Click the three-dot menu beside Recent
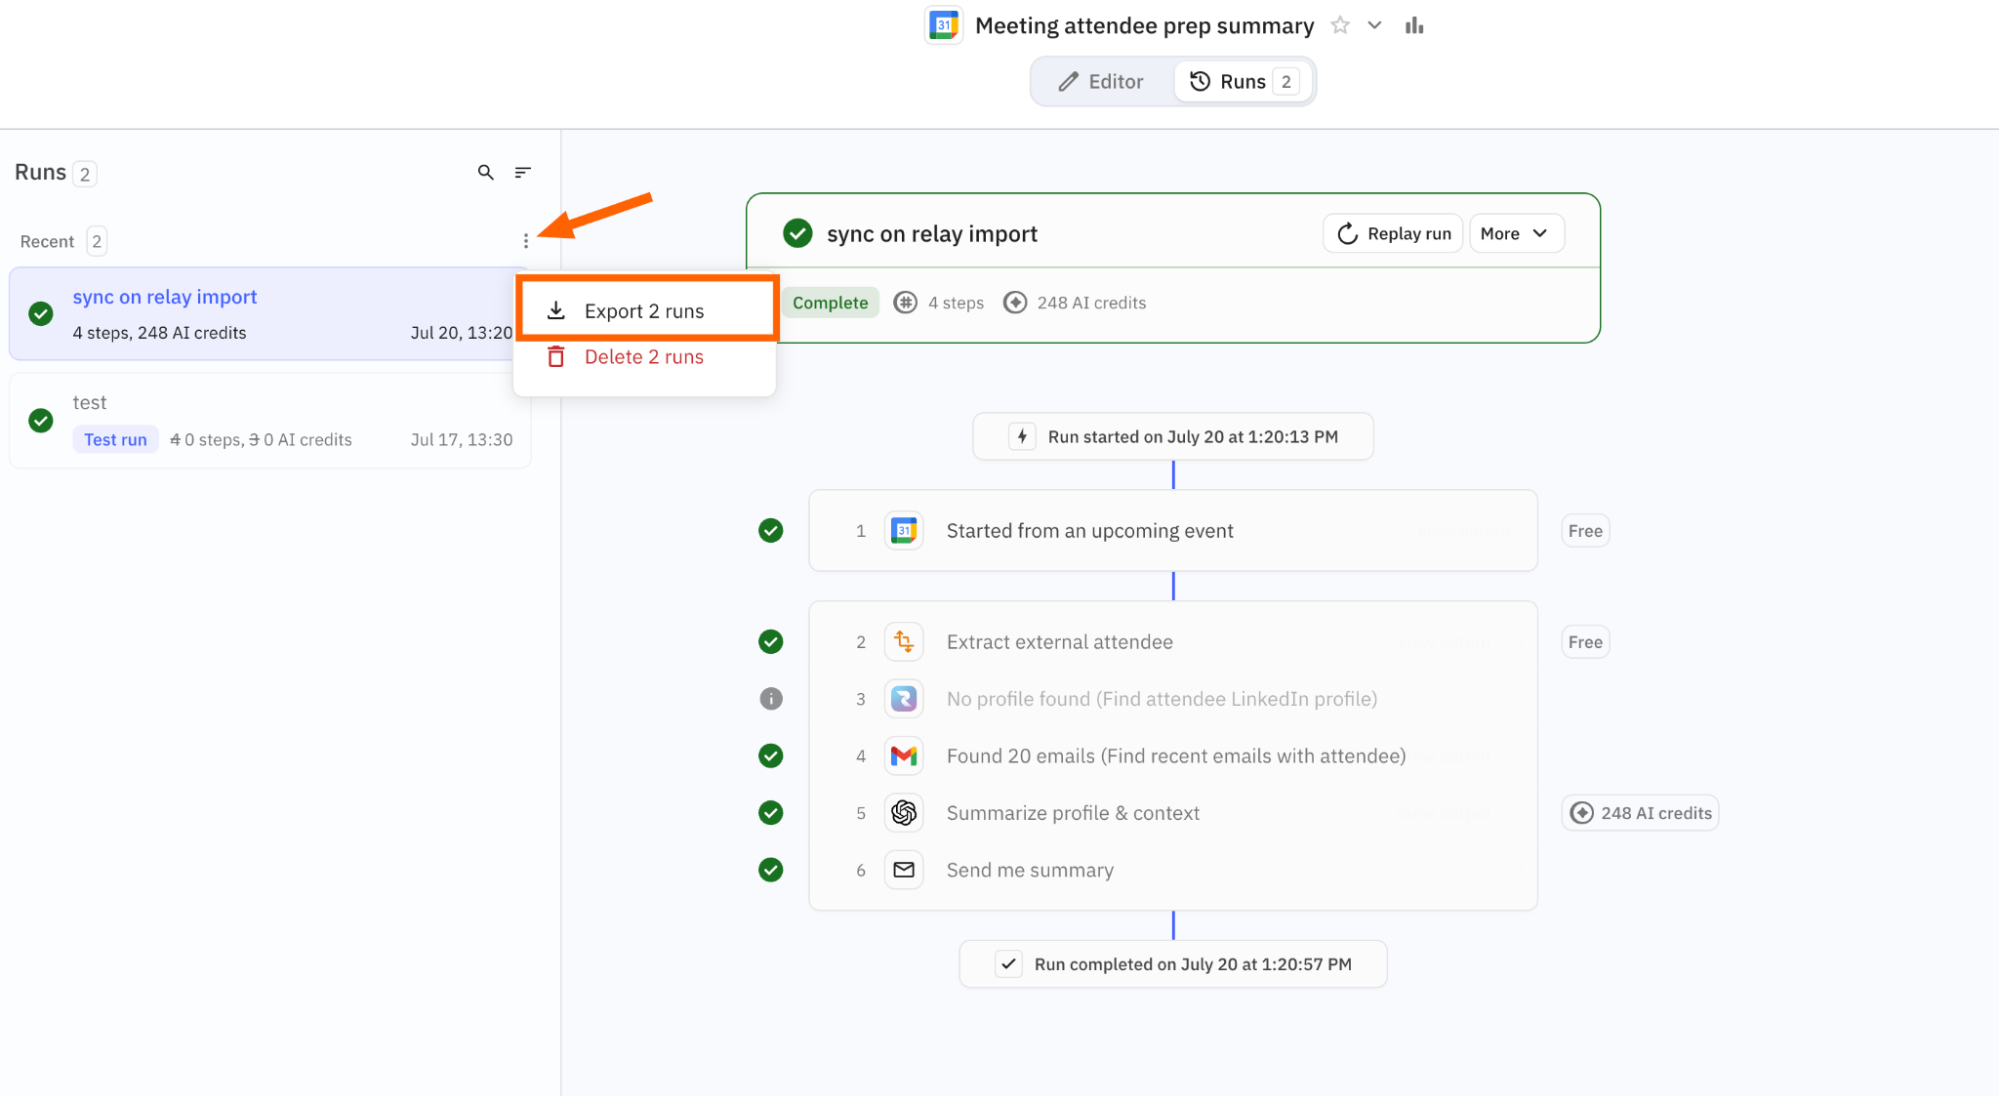 pos(525,241)
